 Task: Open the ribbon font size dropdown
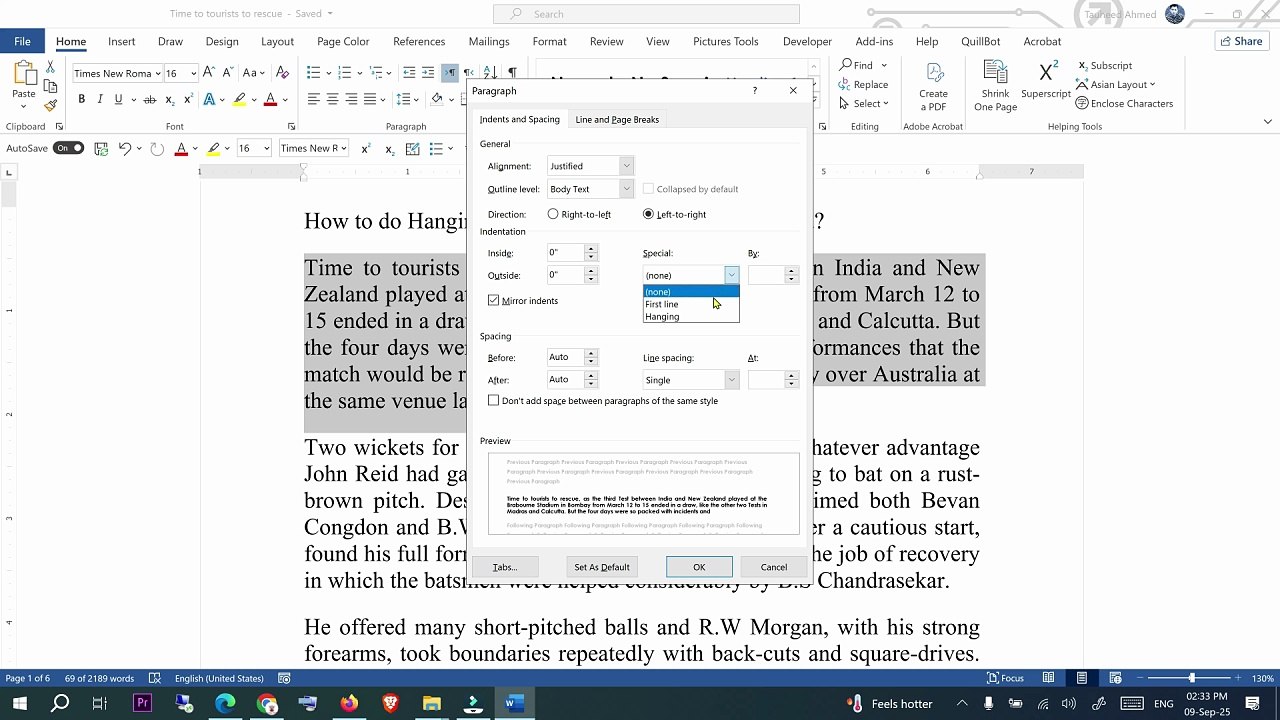click(x=193, y=73)
